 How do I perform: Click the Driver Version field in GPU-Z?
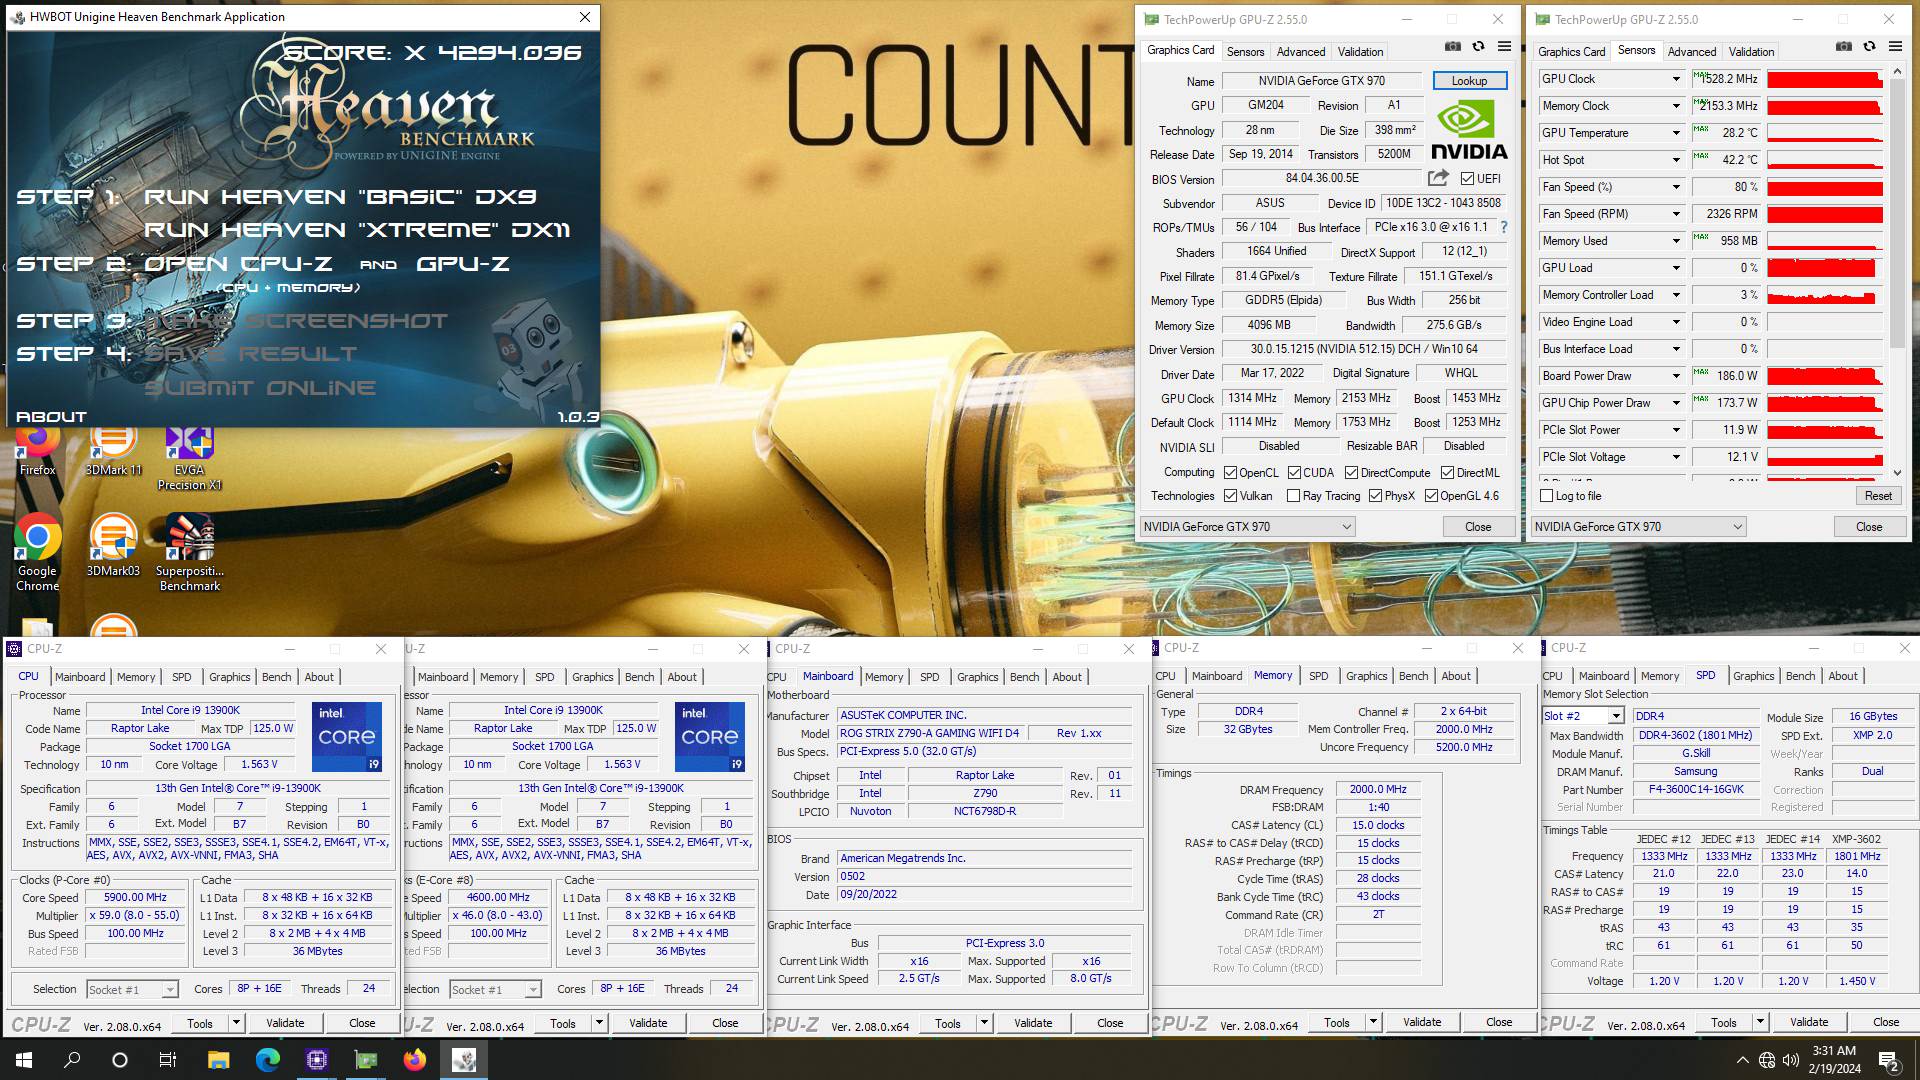pos(1363,349)
